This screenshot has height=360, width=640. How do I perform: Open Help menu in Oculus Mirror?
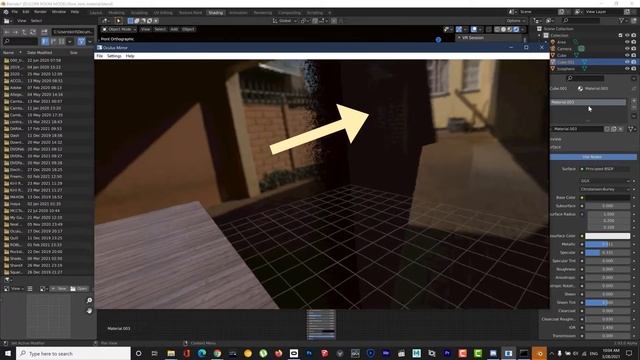[x=130, y=56]
